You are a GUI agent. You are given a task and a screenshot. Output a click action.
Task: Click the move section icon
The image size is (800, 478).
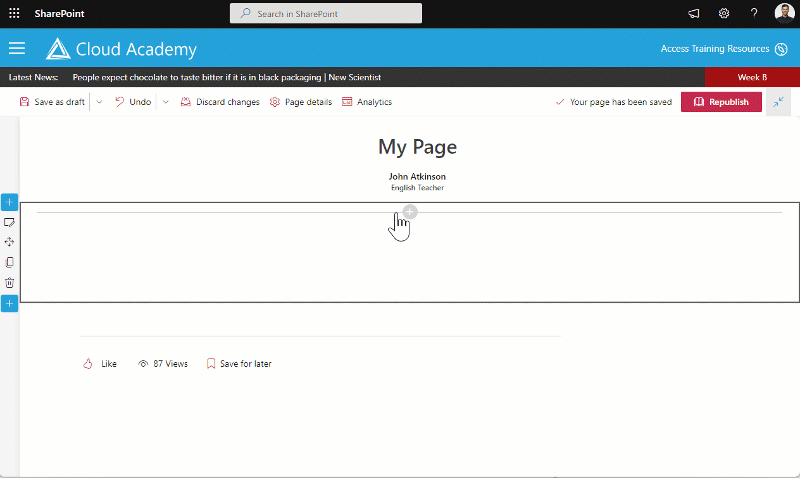[x=9, y=242]
